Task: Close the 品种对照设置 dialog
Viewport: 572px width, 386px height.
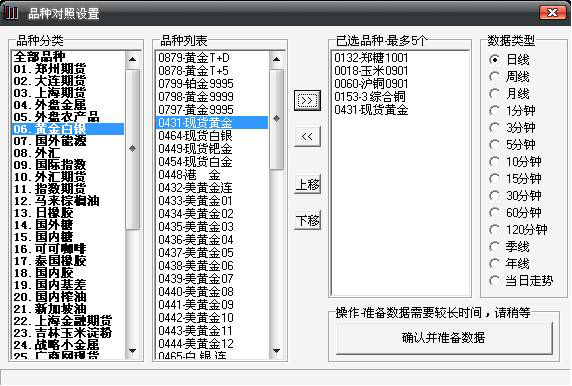Action: coord(552,12)
